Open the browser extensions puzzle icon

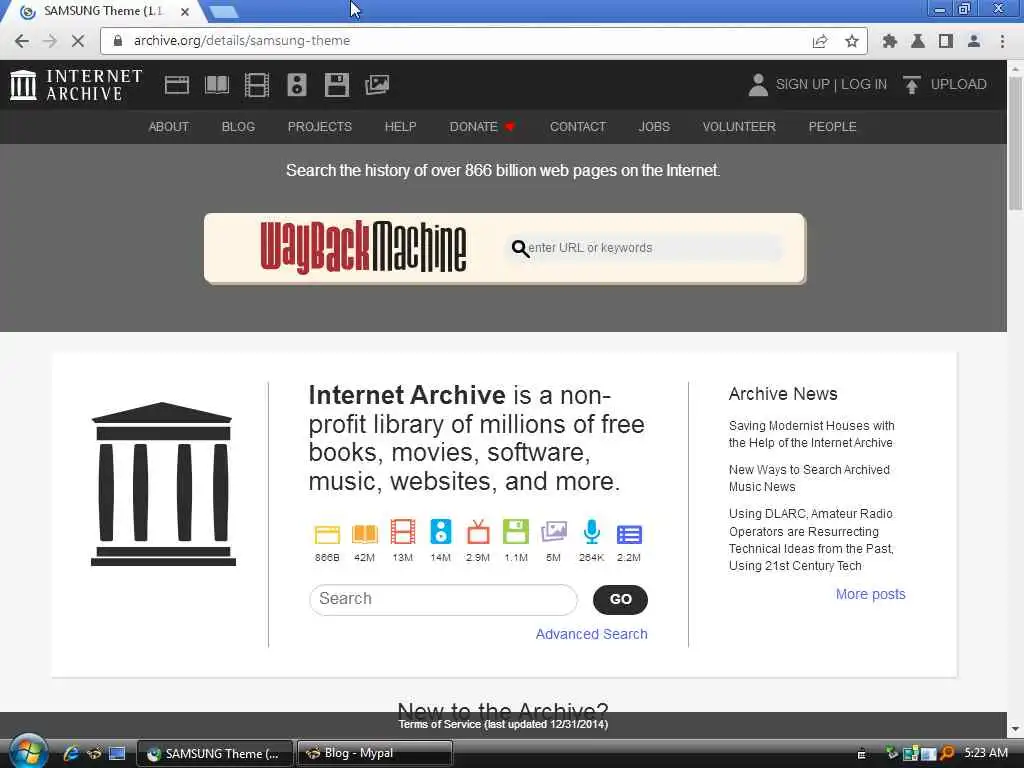coord(889,41)
